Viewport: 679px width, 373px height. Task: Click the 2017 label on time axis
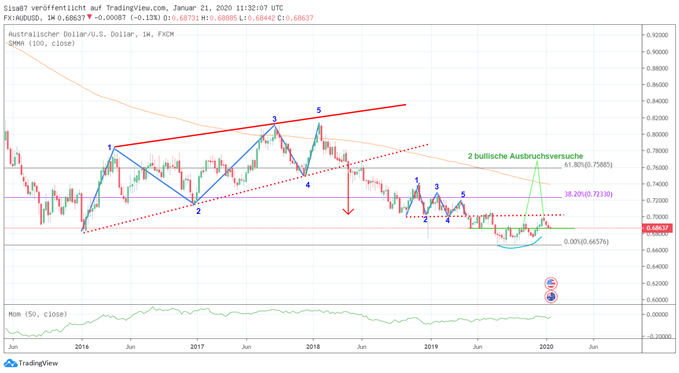(197, 347)
